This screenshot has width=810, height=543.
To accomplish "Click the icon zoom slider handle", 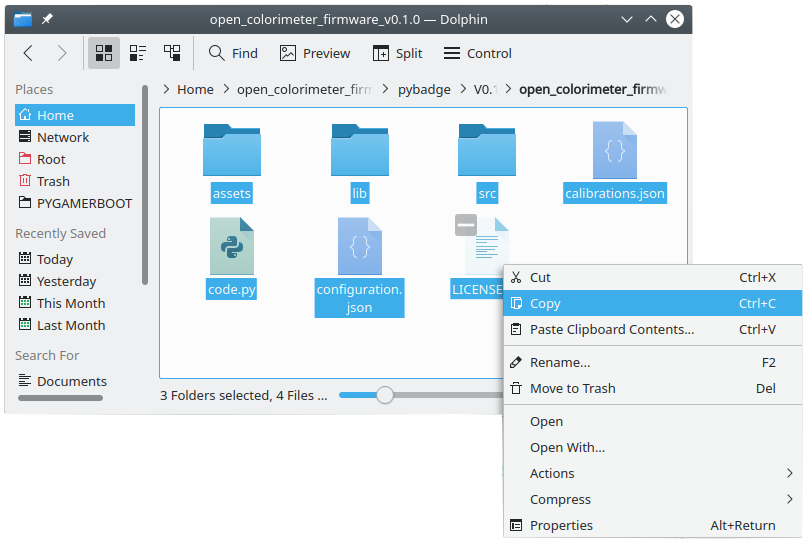I will click(x=385, y=395).
